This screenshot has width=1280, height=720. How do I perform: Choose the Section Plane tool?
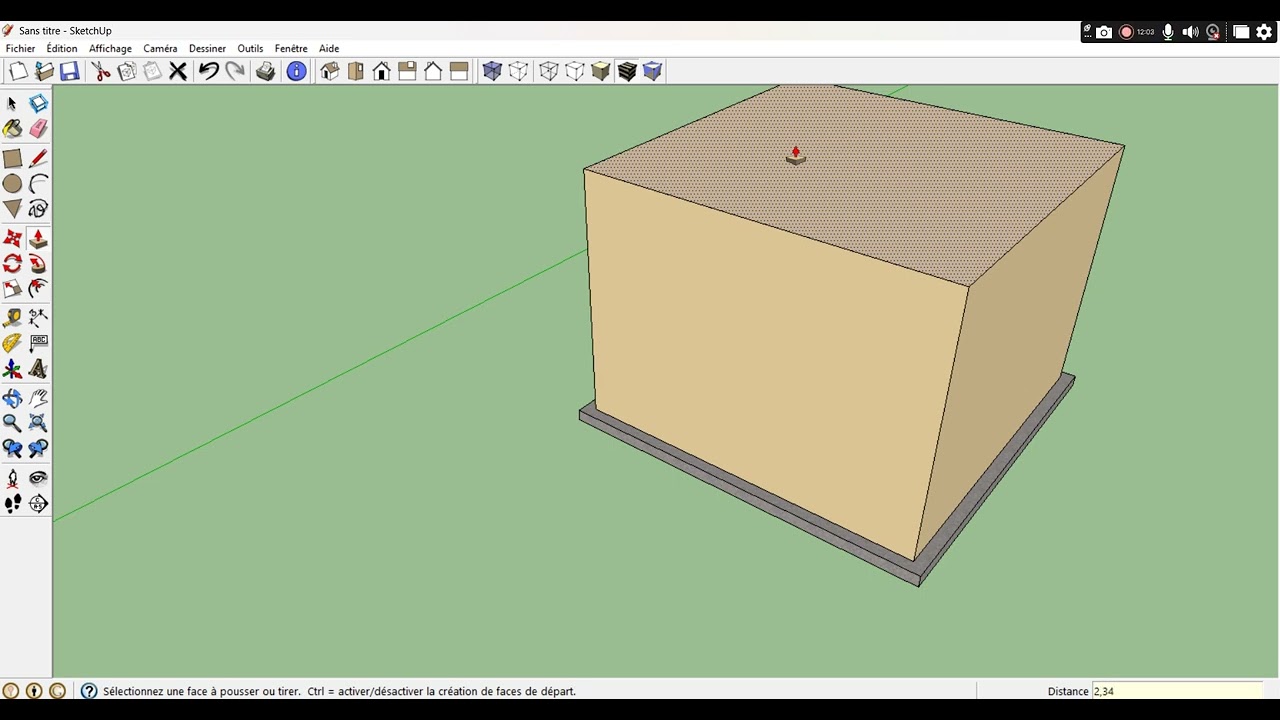coord(38,504)
